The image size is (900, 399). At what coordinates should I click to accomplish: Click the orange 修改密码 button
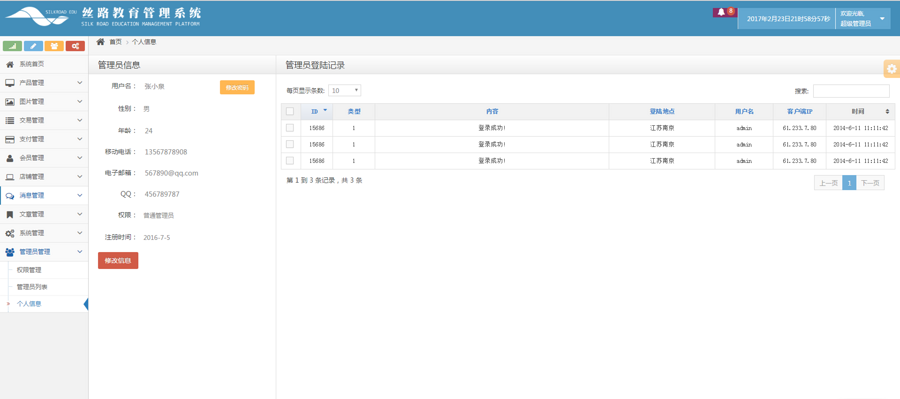coord(237,87)
